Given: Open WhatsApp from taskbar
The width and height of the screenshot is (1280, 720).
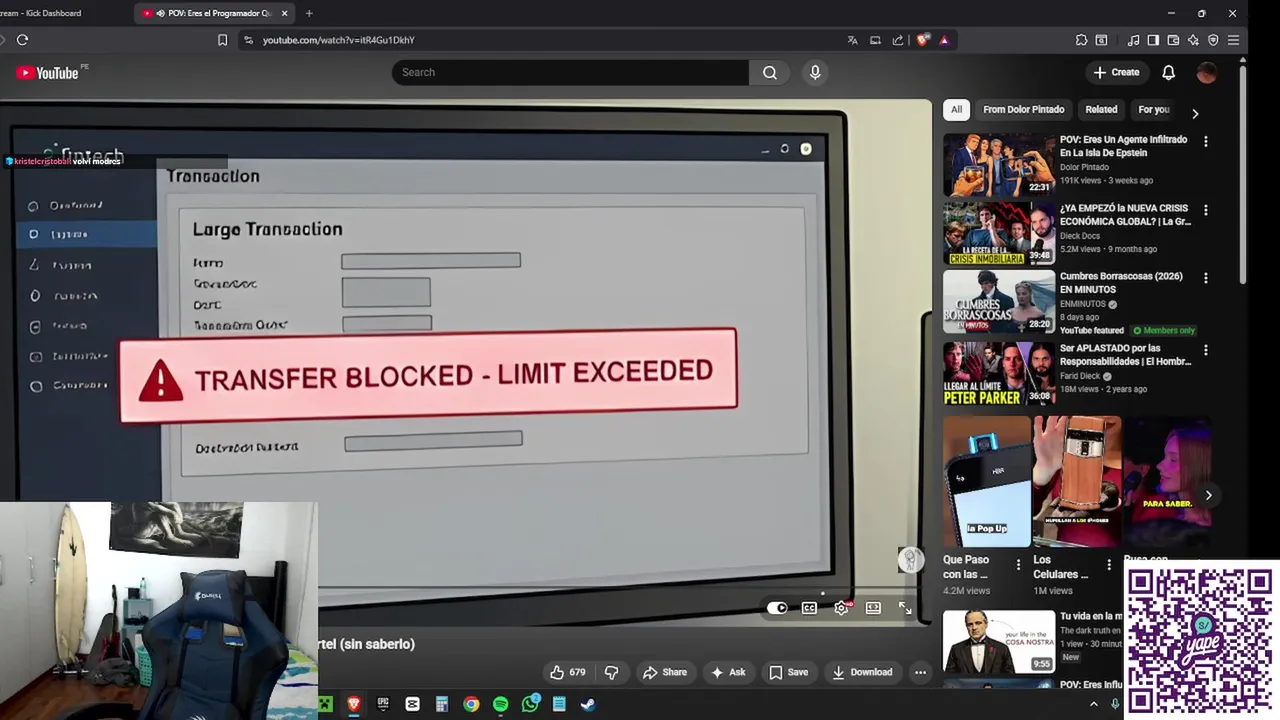Looking at the screenshot, I should pos(530,704).
